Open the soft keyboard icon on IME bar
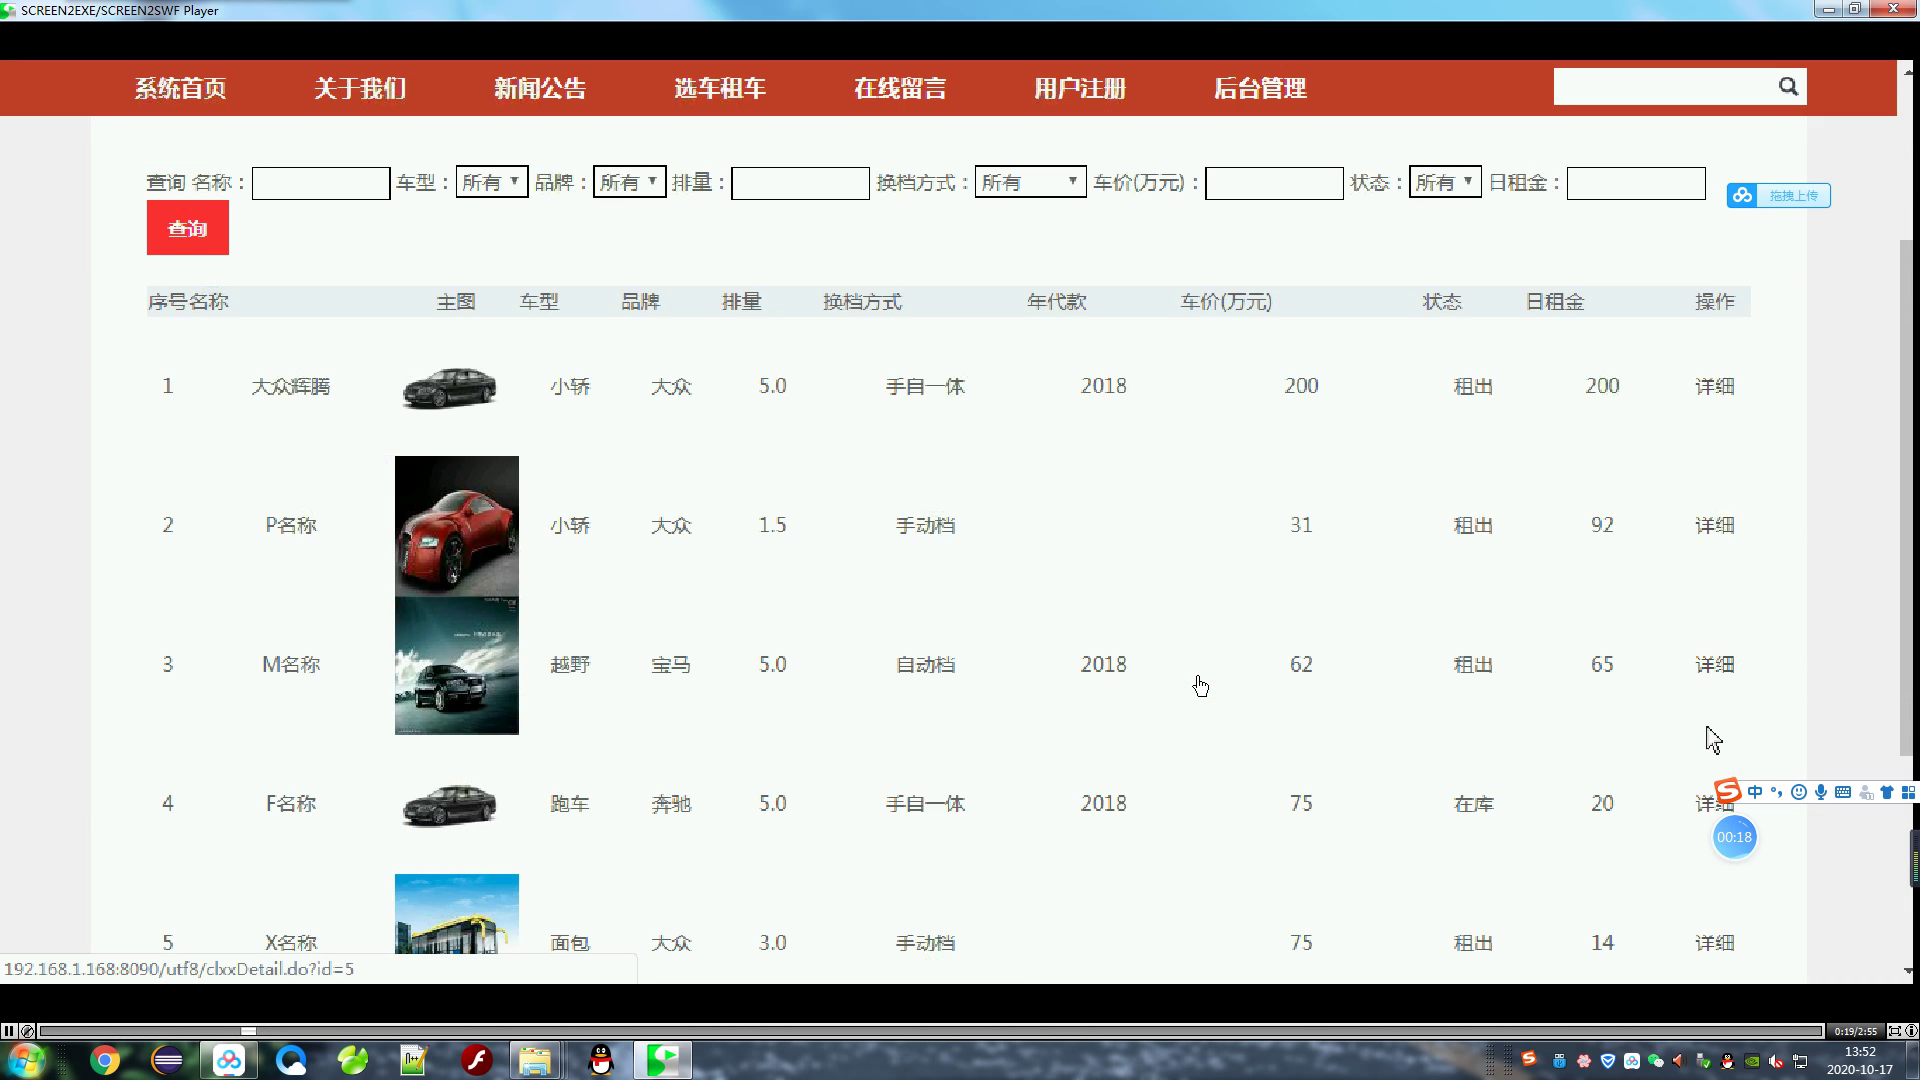Image resolution: width=1920 pixels, height=1080 pixels. pyautogui.click(x=1843, y=792)
